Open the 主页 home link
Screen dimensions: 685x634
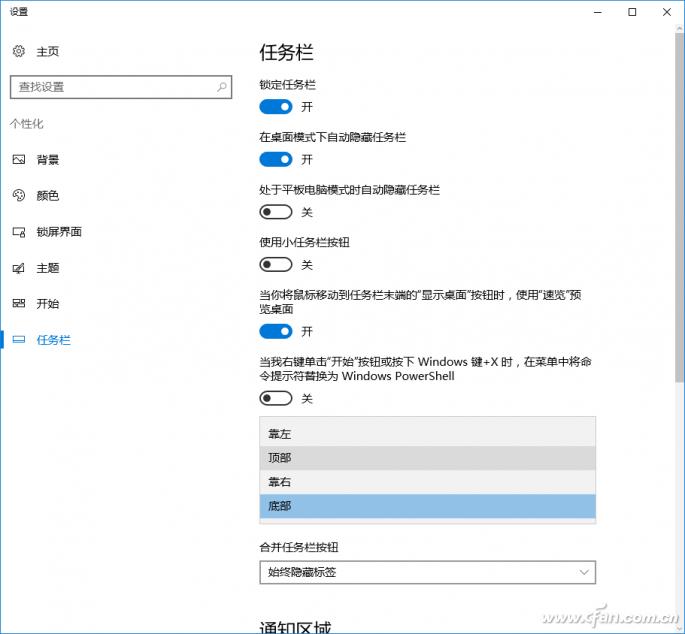pos(48,52)
